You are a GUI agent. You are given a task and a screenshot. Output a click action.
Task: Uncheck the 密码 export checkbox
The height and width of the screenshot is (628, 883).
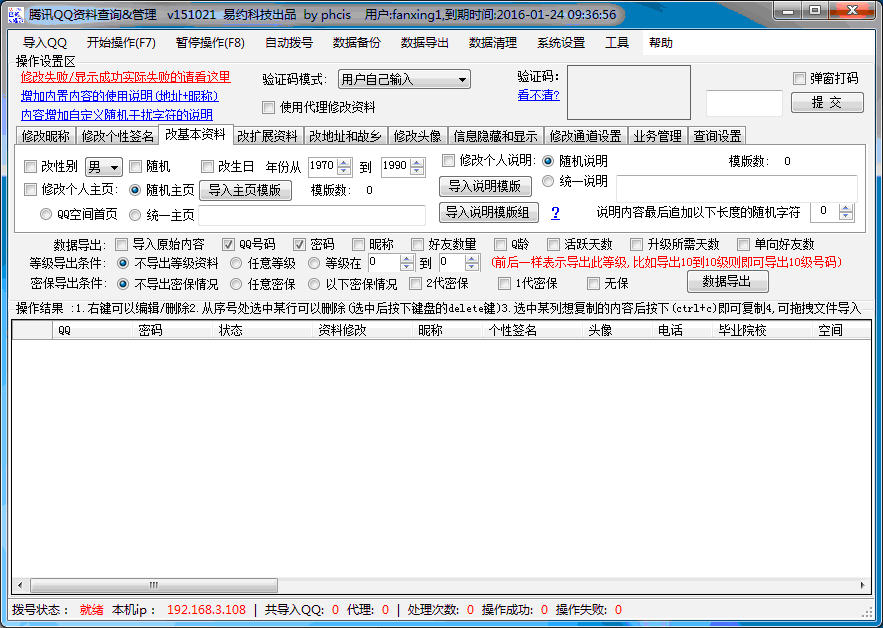[x=299, y=244]
